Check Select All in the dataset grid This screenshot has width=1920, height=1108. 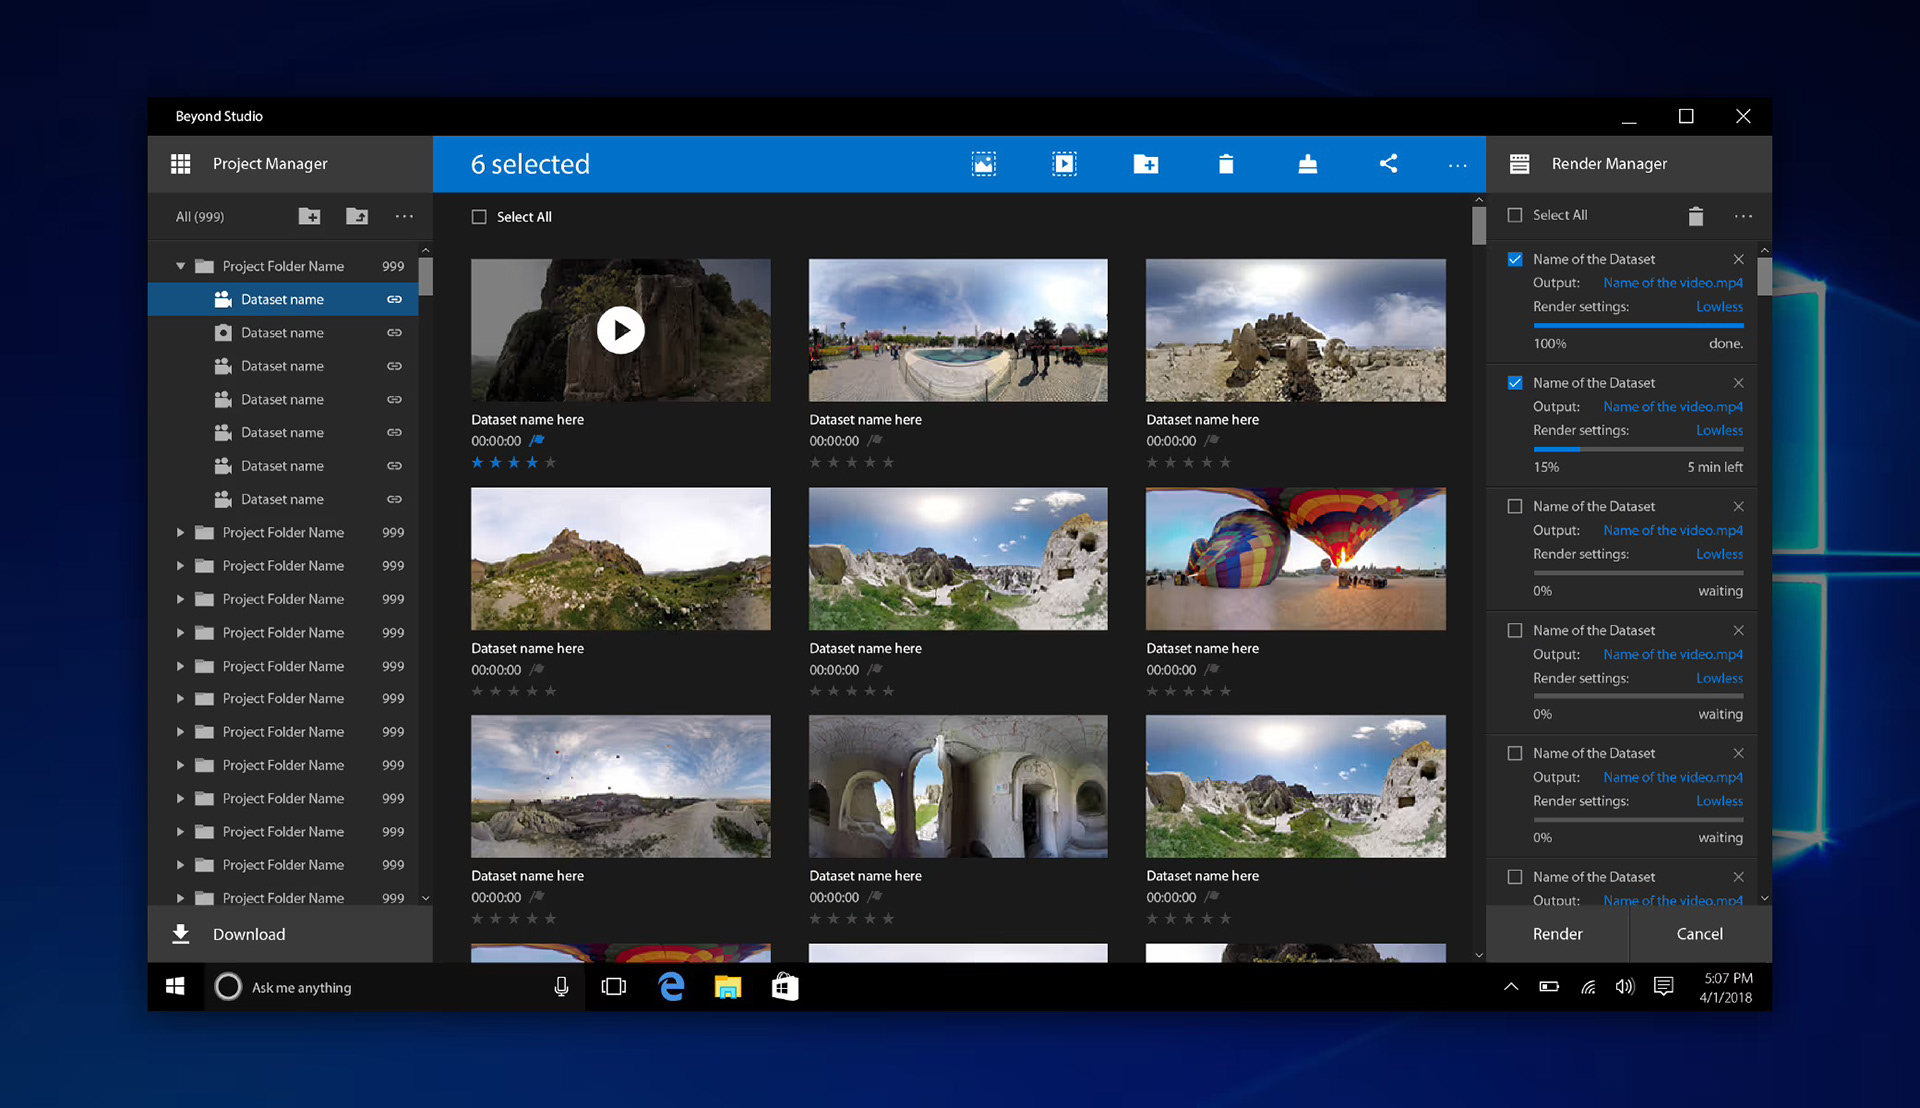tap(479, 217)
